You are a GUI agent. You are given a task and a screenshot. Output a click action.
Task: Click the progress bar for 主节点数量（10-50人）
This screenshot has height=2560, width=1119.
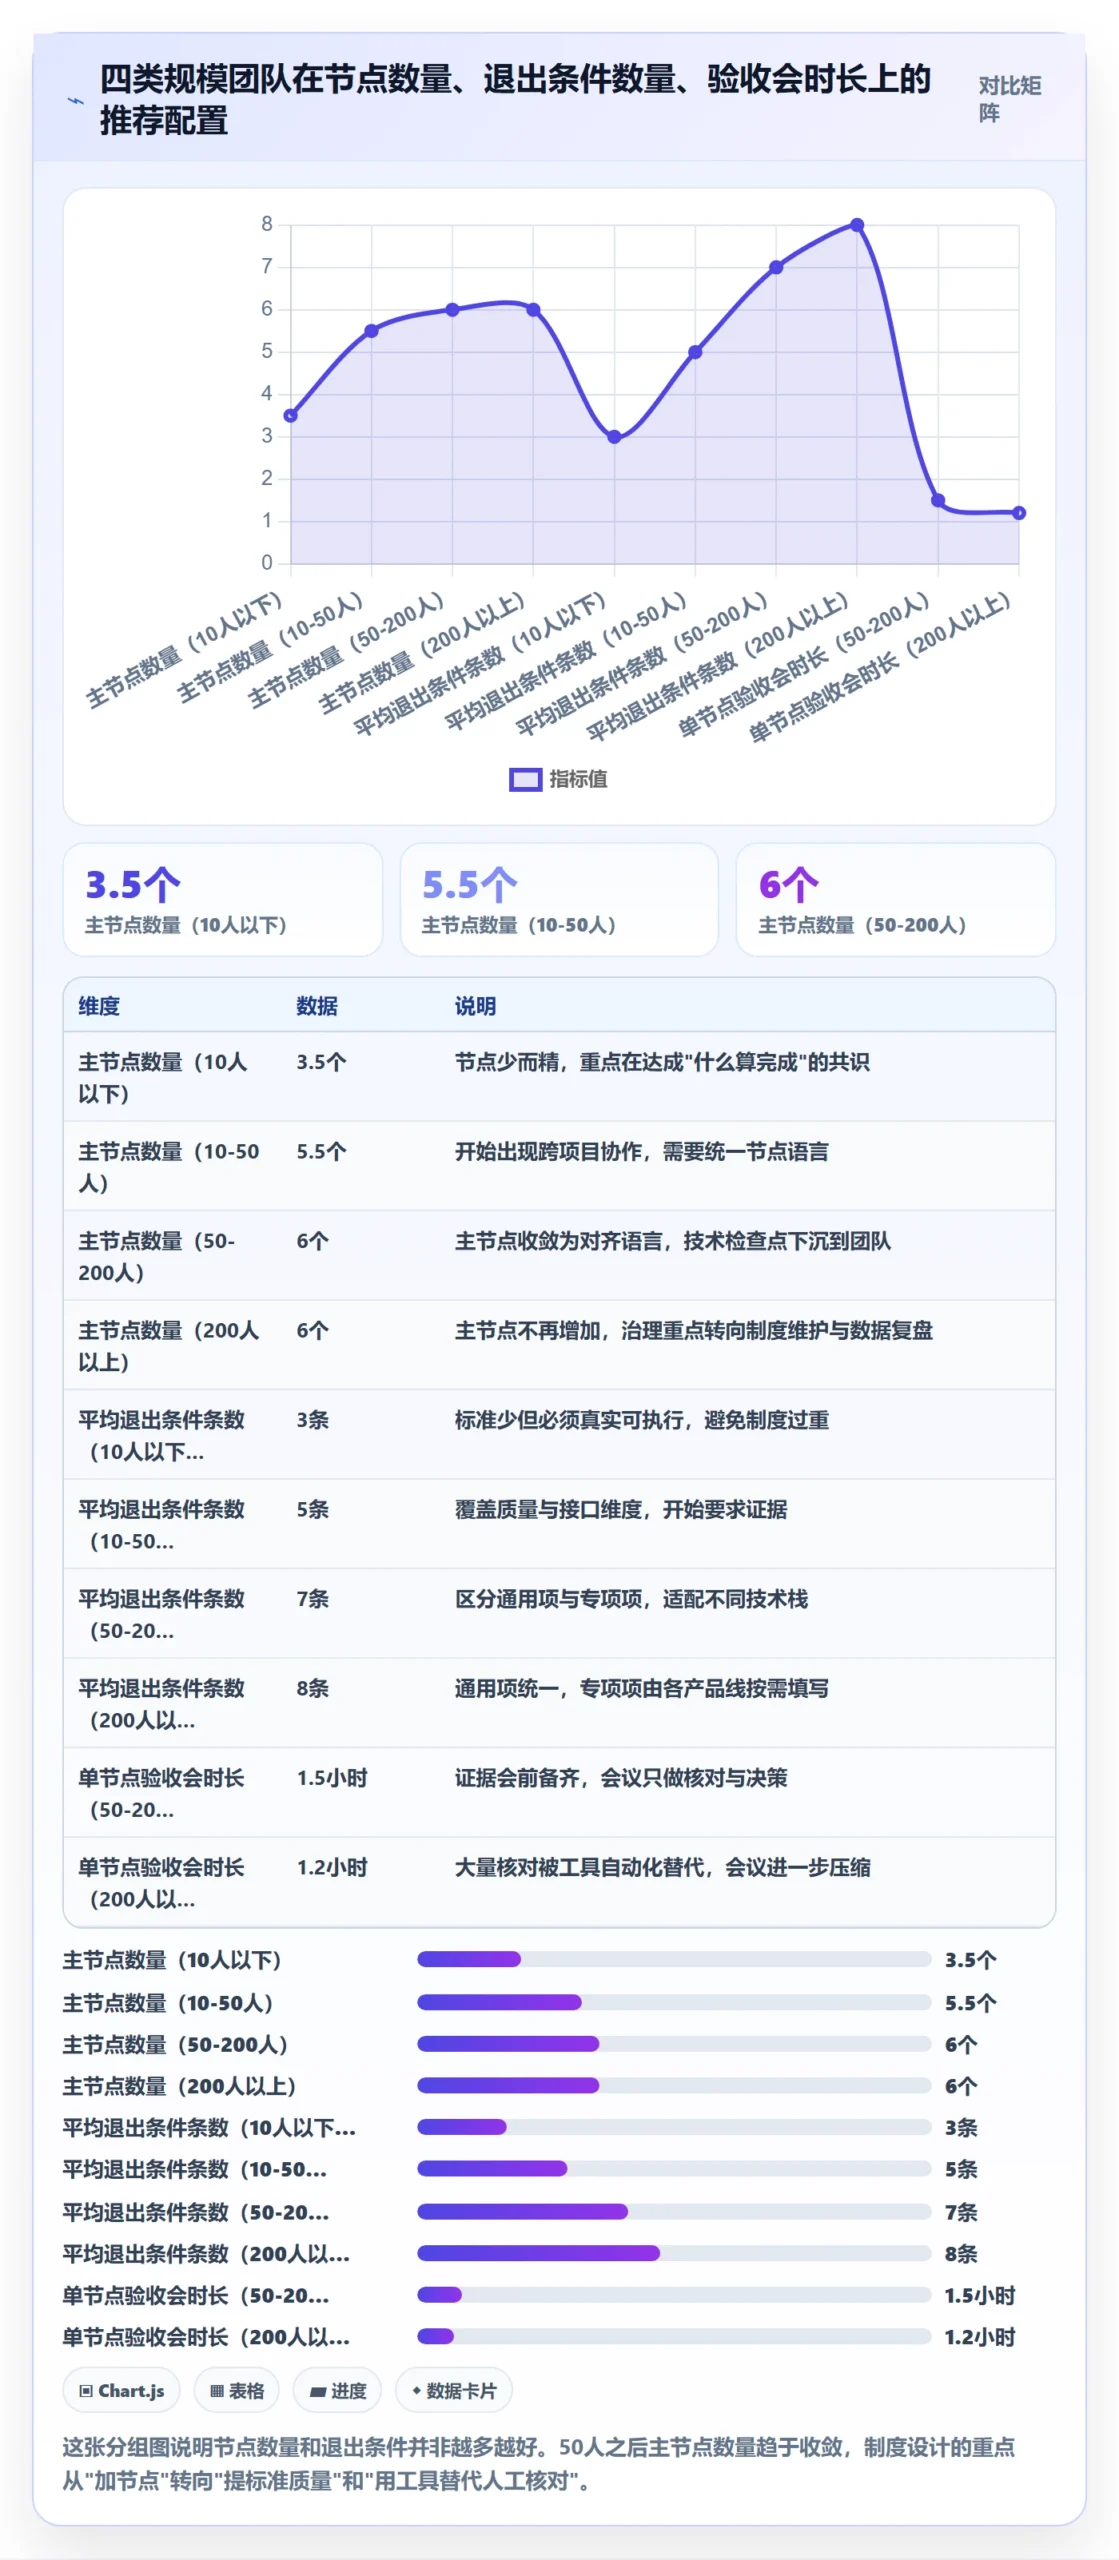coord(674,2003)
